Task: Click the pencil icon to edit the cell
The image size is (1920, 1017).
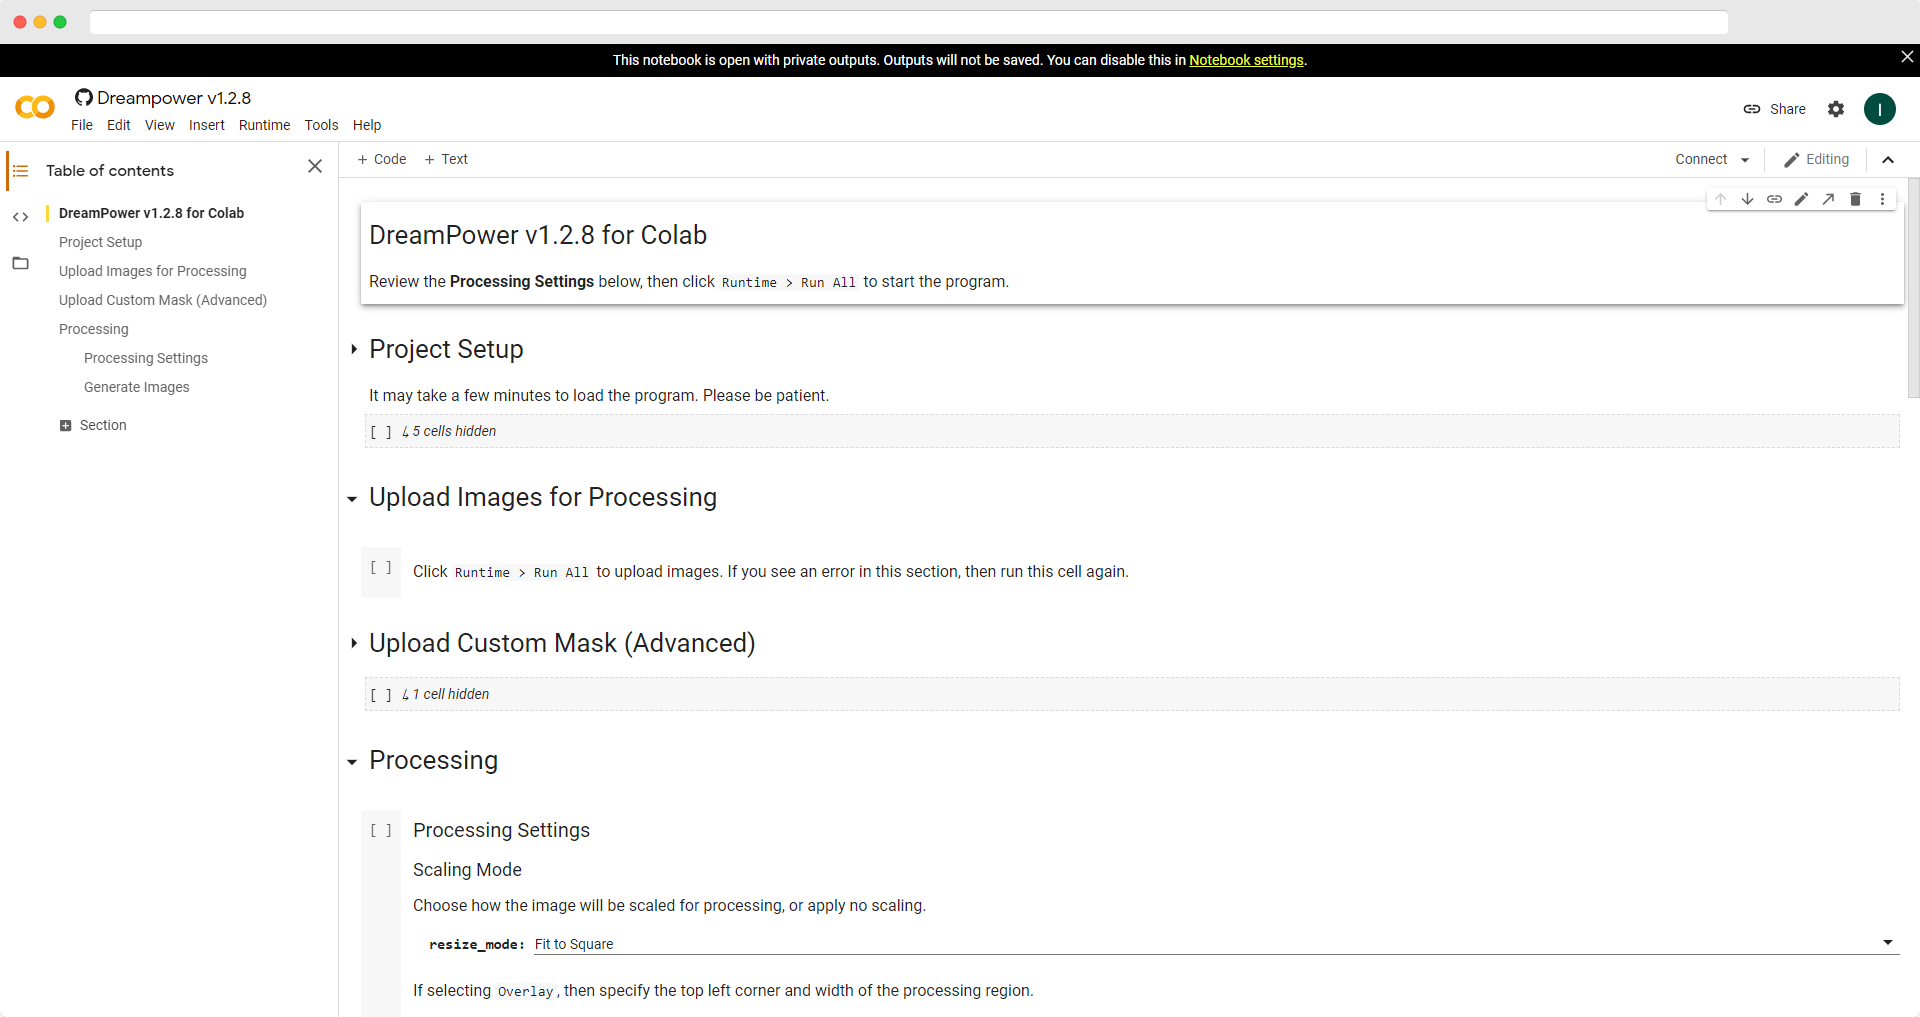Action: click(x=1801, y=199)
